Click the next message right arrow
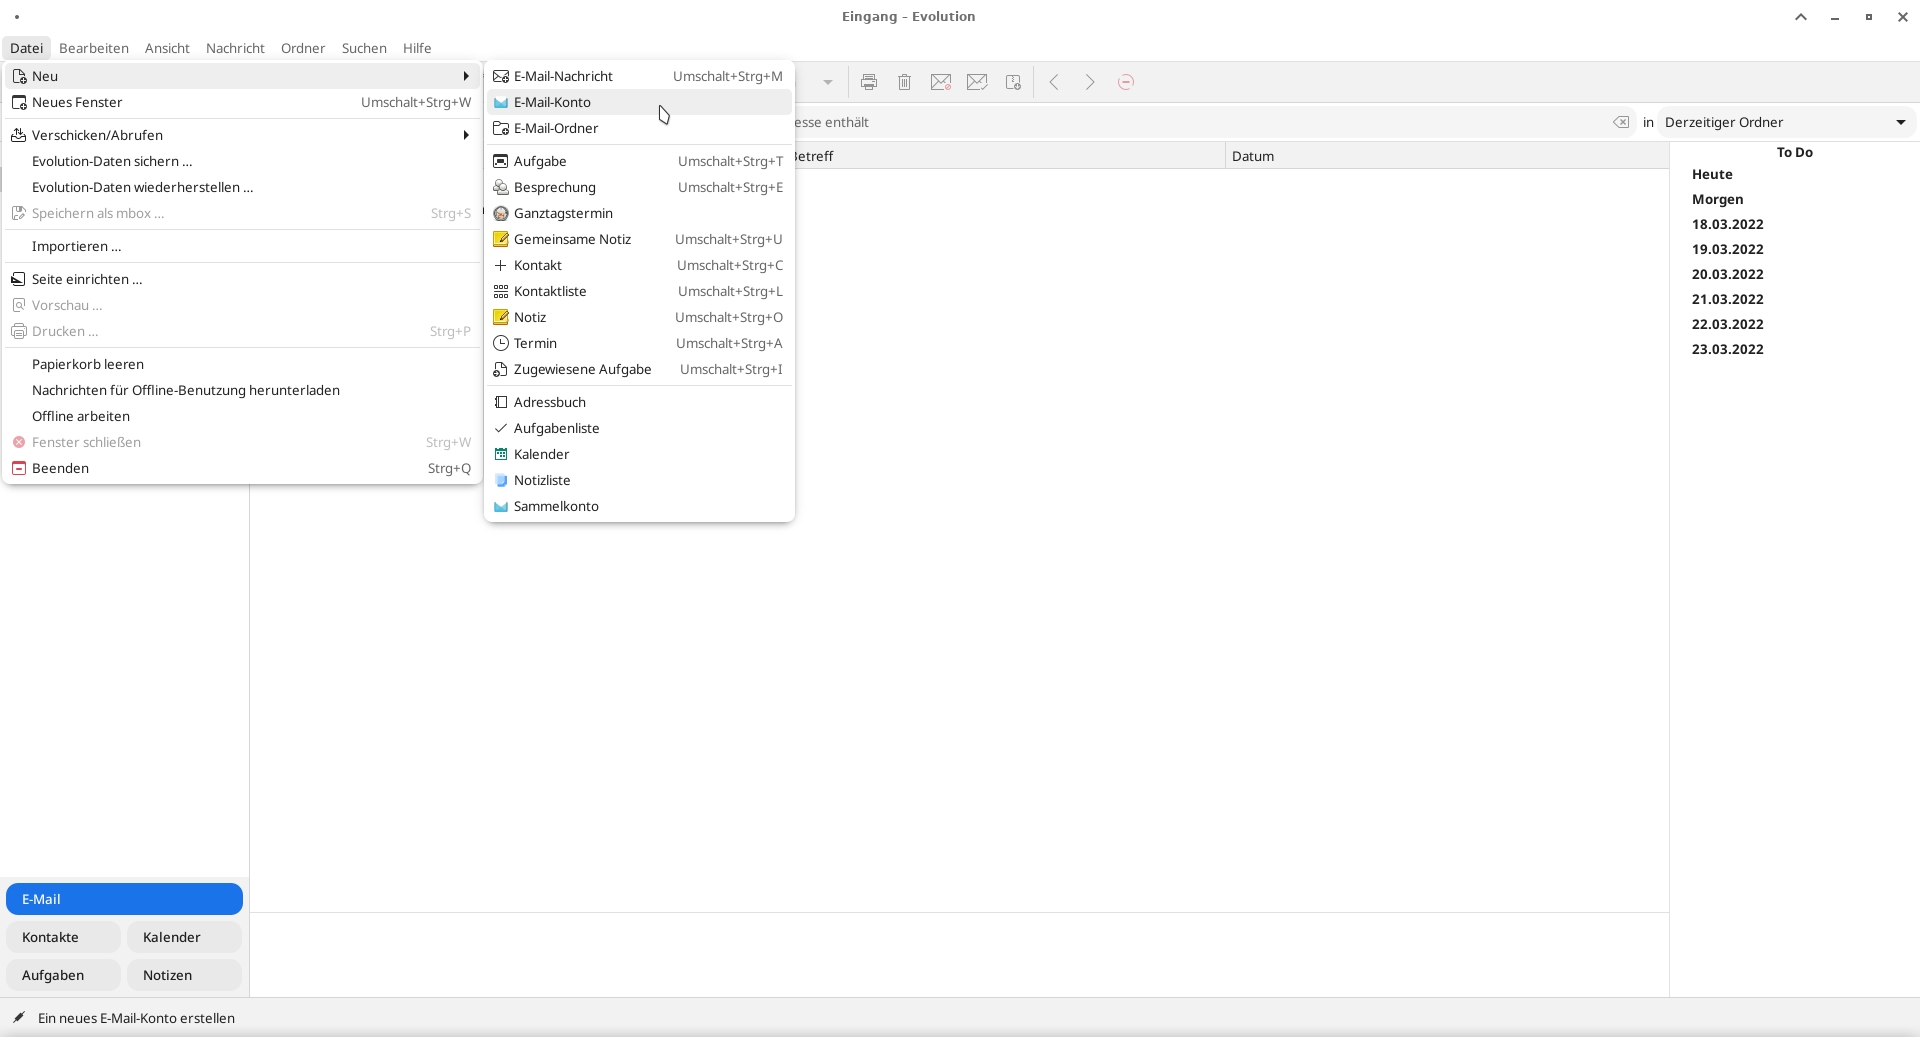The height and width of the screenshot is (1037, 1920). (1090, 82)
